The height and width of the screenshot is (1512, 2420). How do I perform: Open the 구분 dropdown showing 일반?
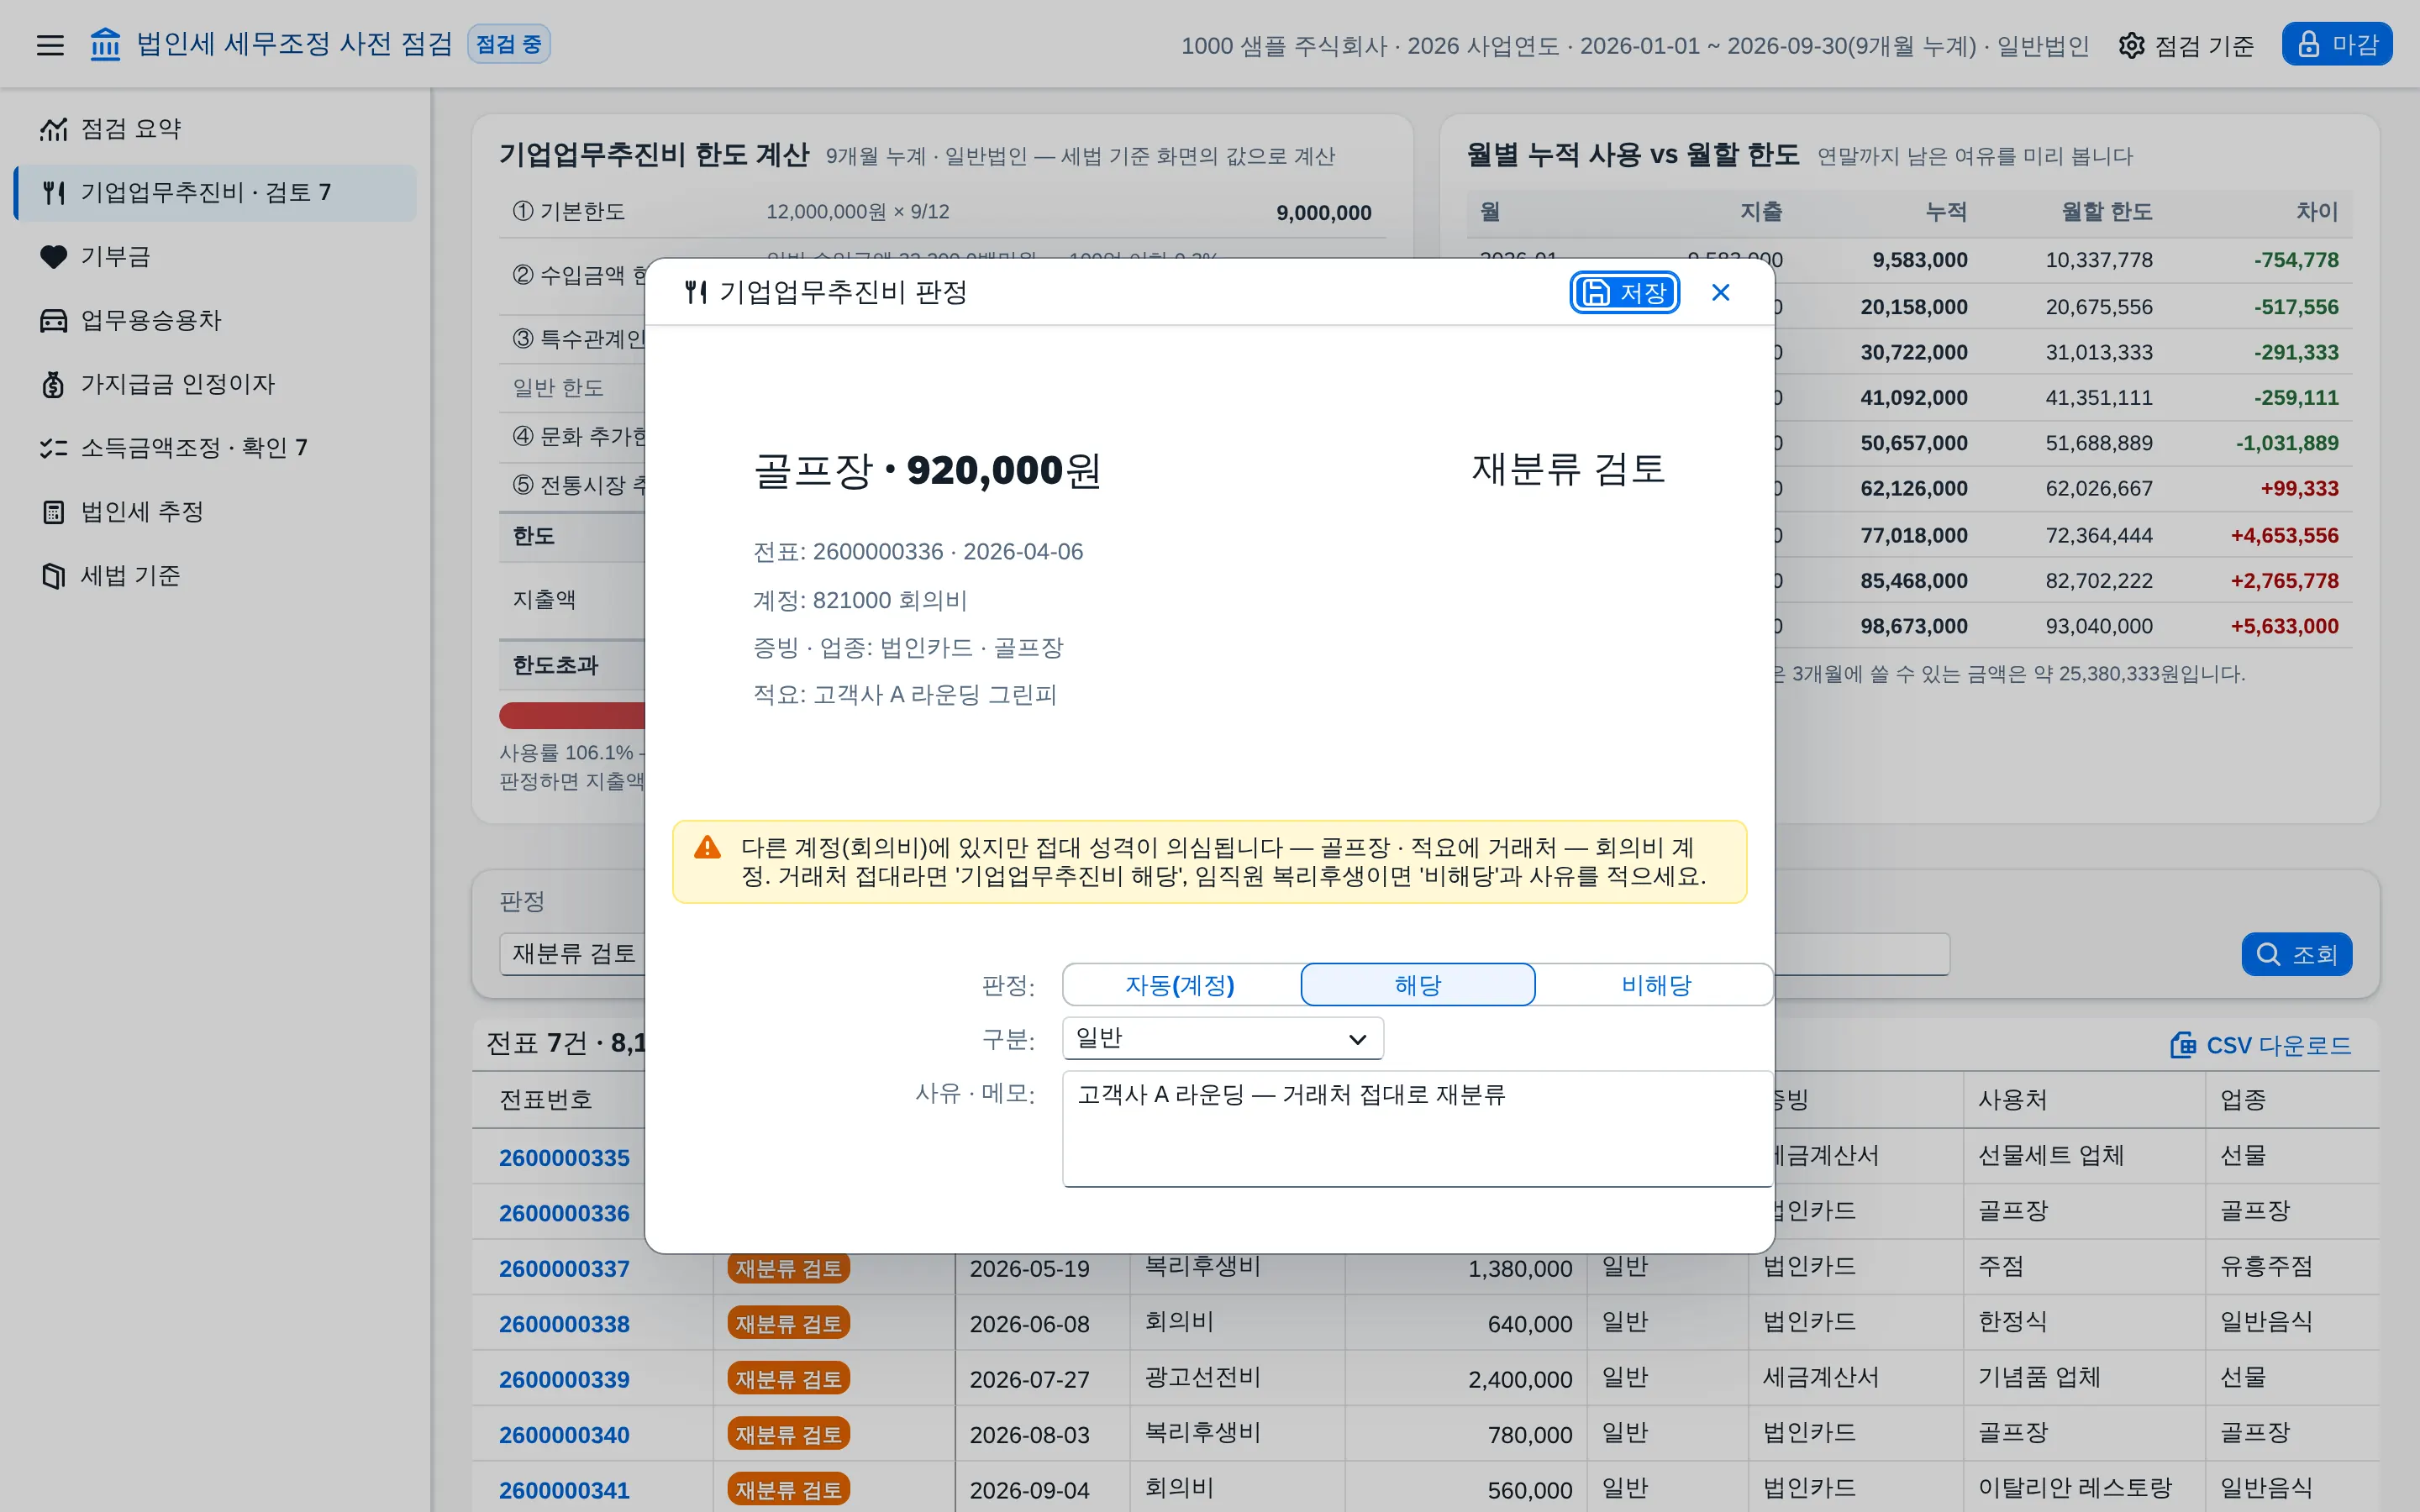[1222, 1039]
